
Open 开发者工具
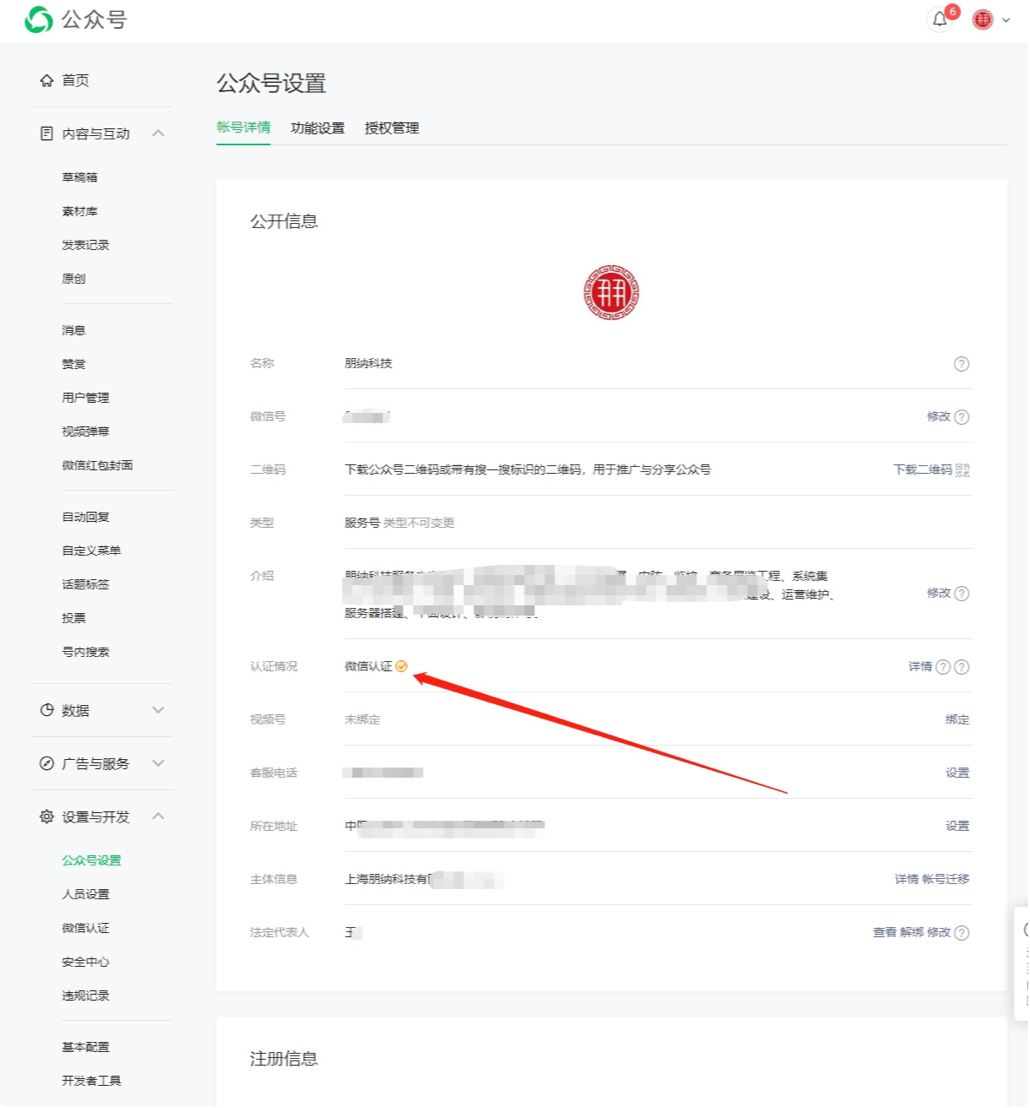(91, 1081)
